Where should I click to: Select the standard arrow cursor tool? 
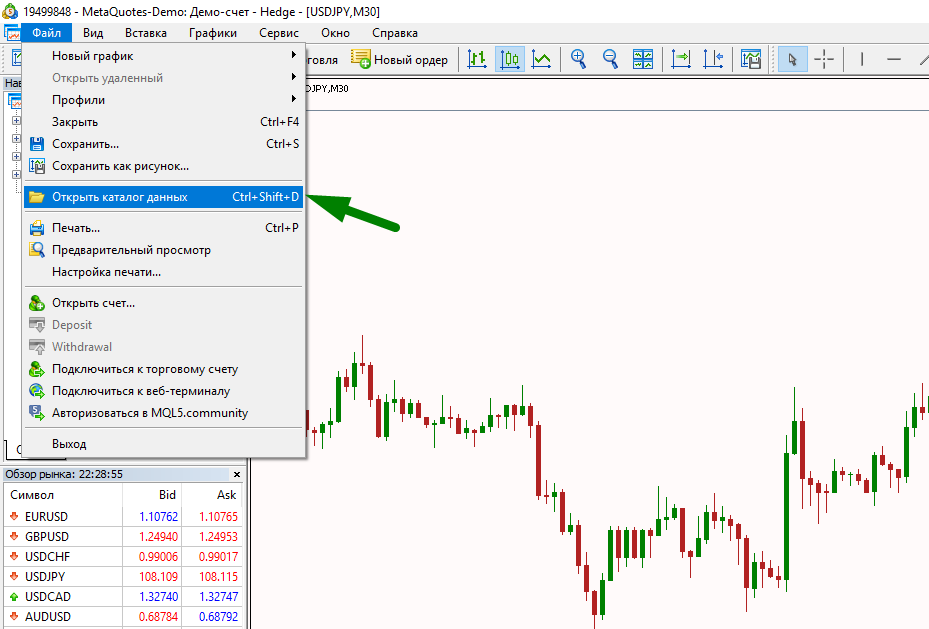point(792,59)
